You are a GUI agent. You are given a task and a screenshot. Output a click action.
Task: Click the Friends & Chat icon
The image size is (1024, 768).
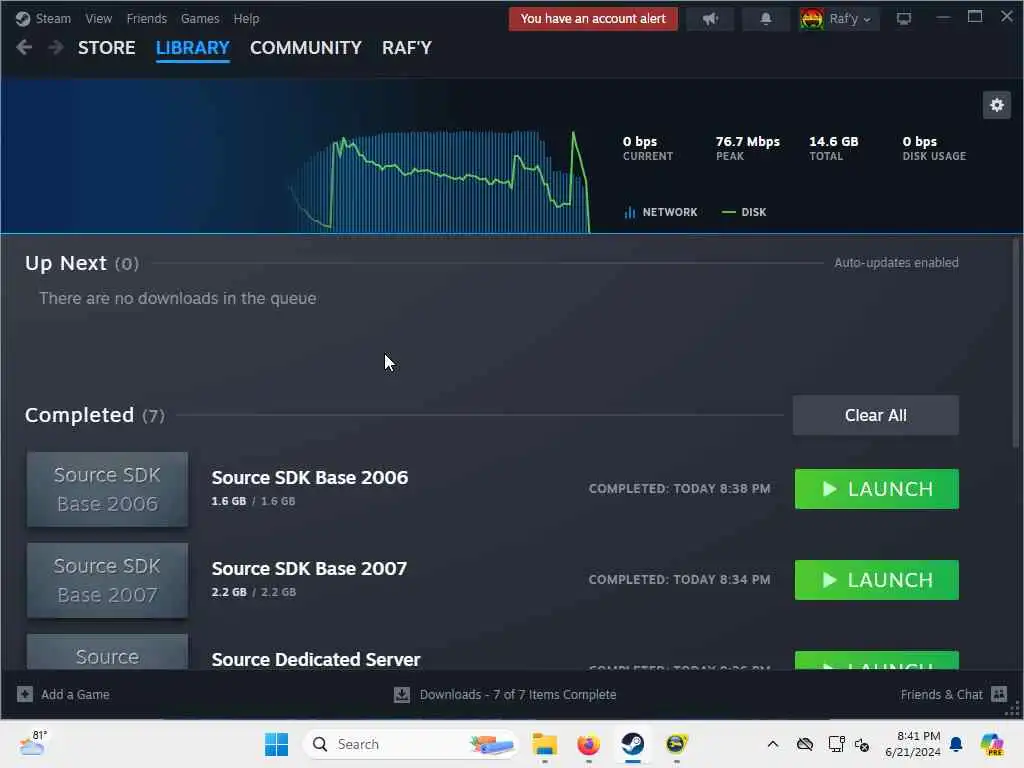click(999, 694)
